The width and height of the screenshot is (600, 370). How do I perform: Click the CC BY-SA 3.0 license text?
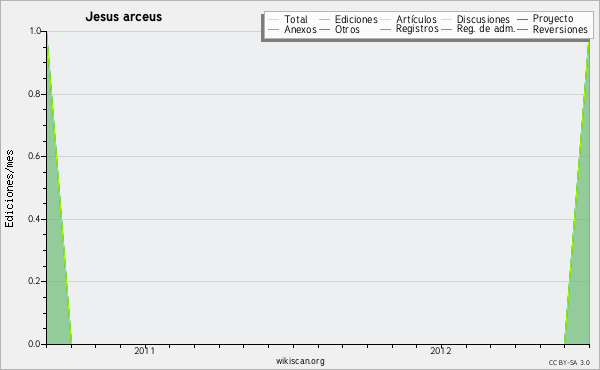click(x=569, y=363)
